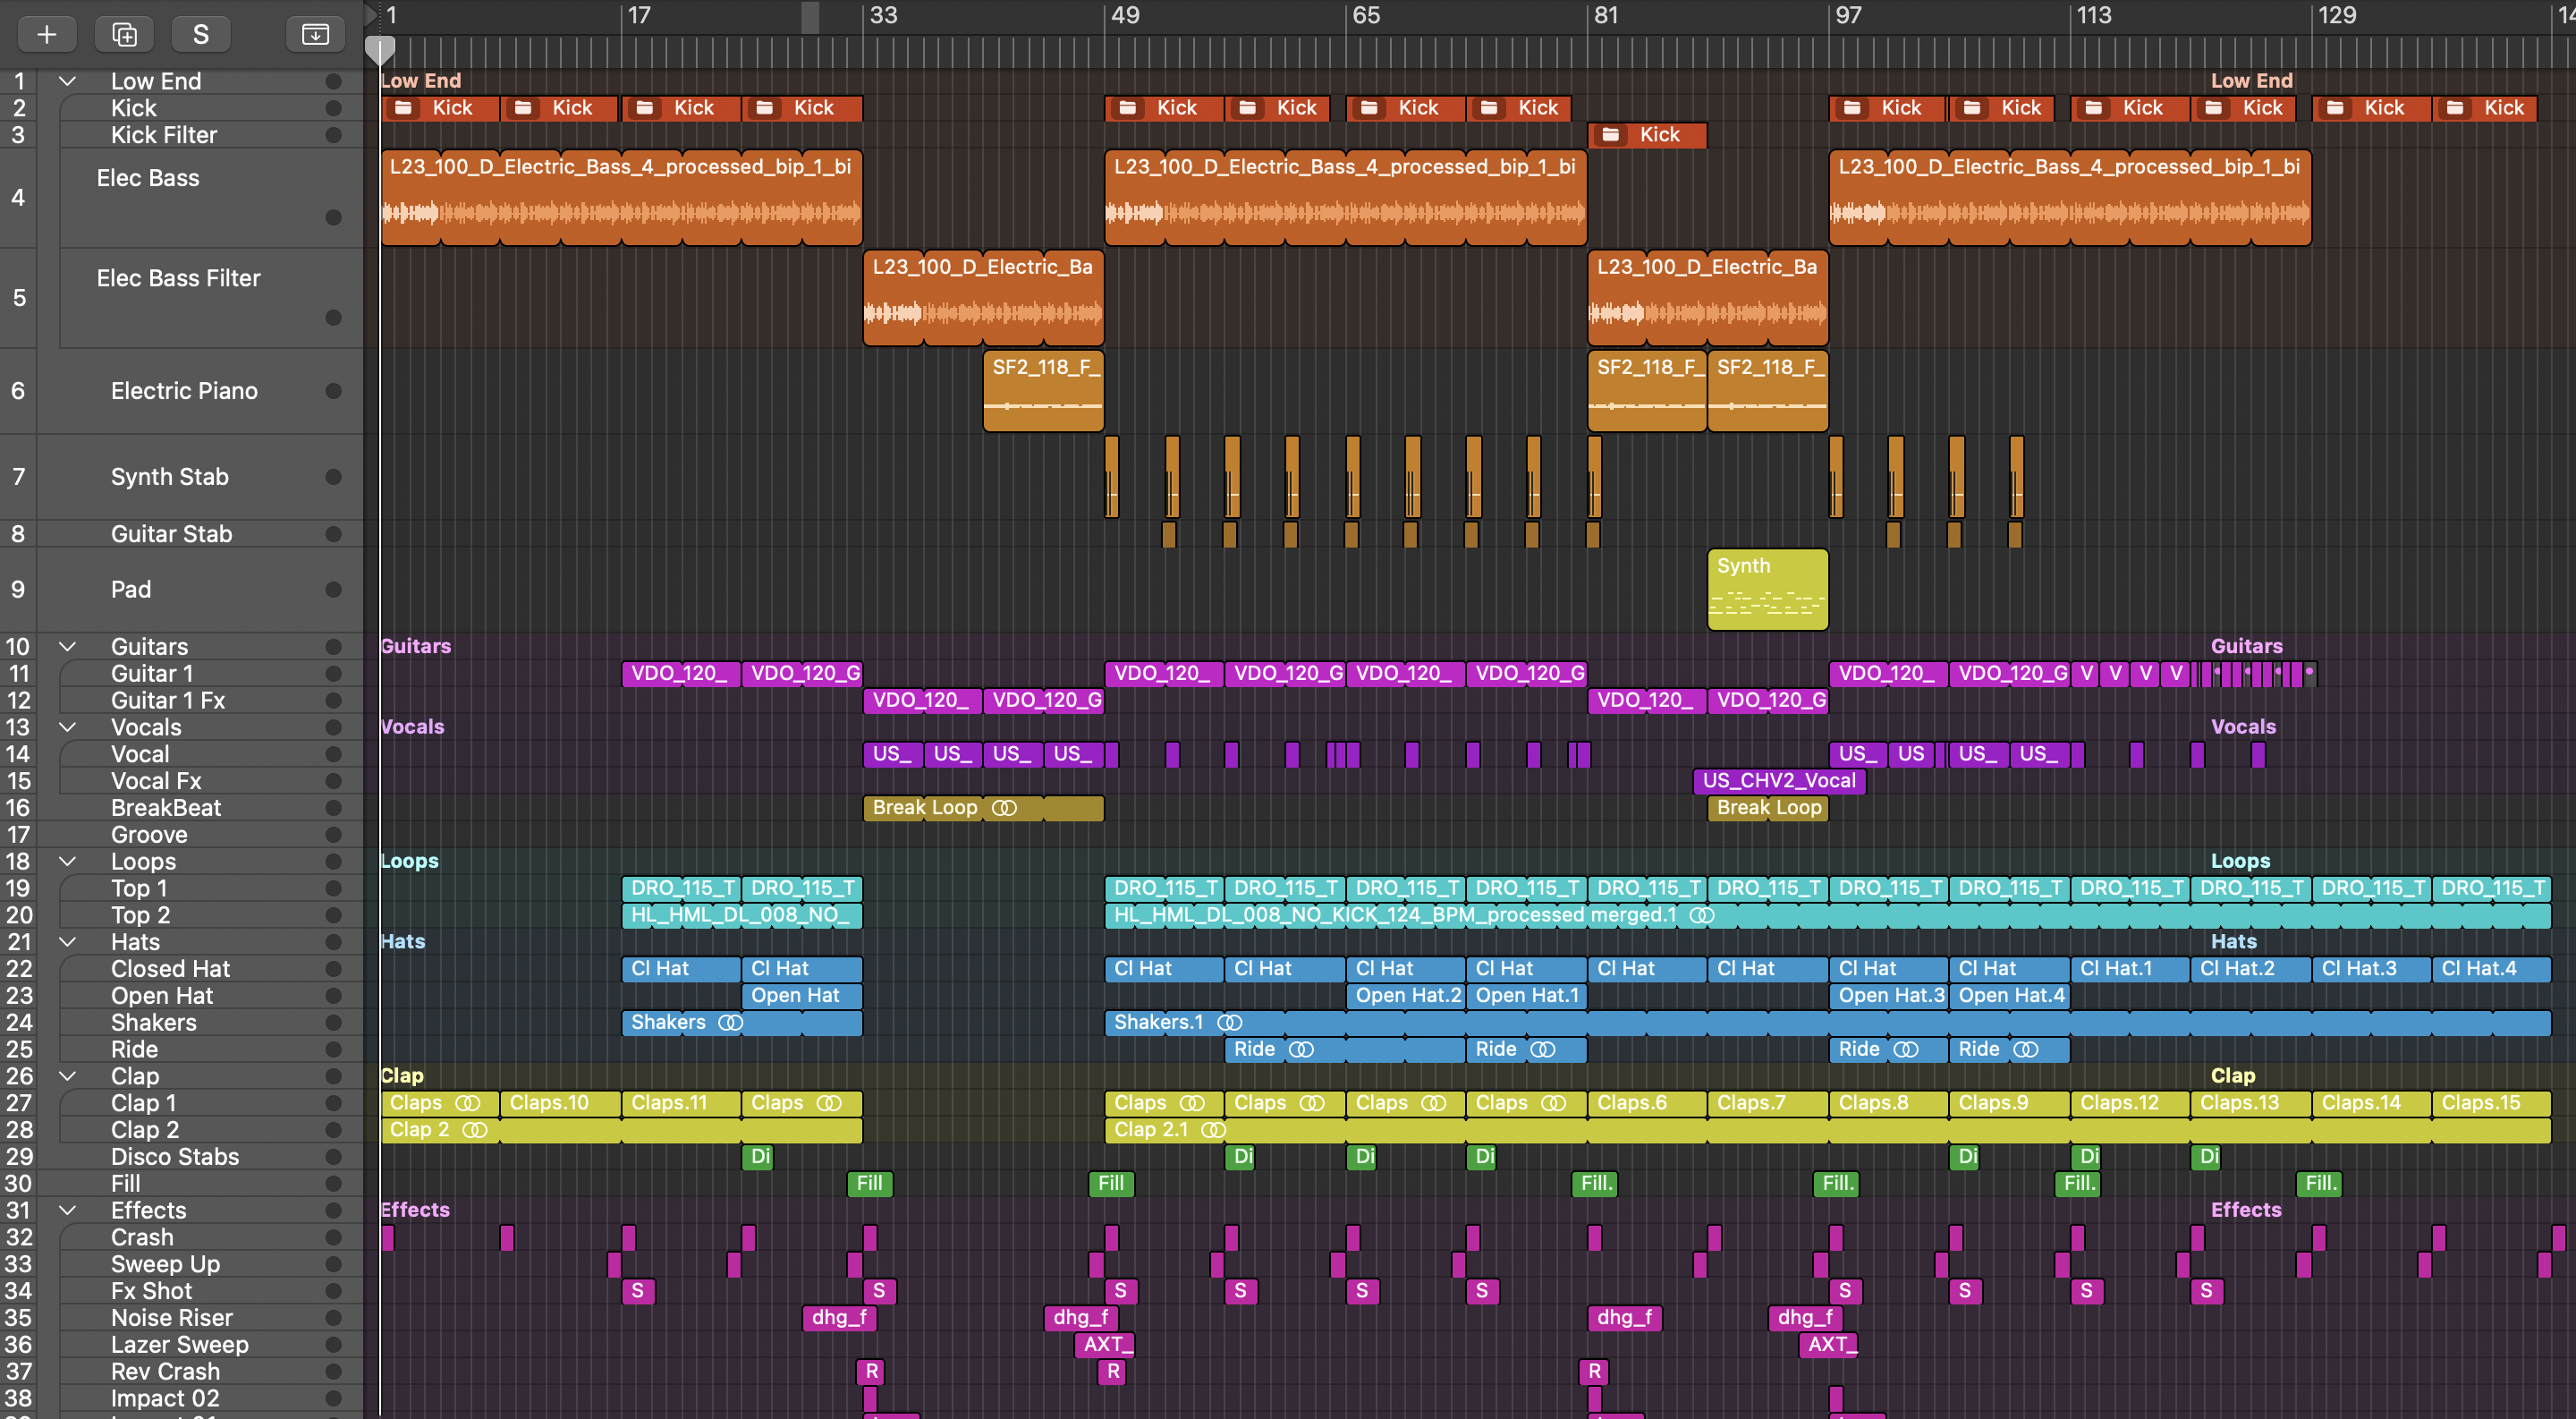
Task: Click loop icon on first Claps region
Action: coord(468,1103)
